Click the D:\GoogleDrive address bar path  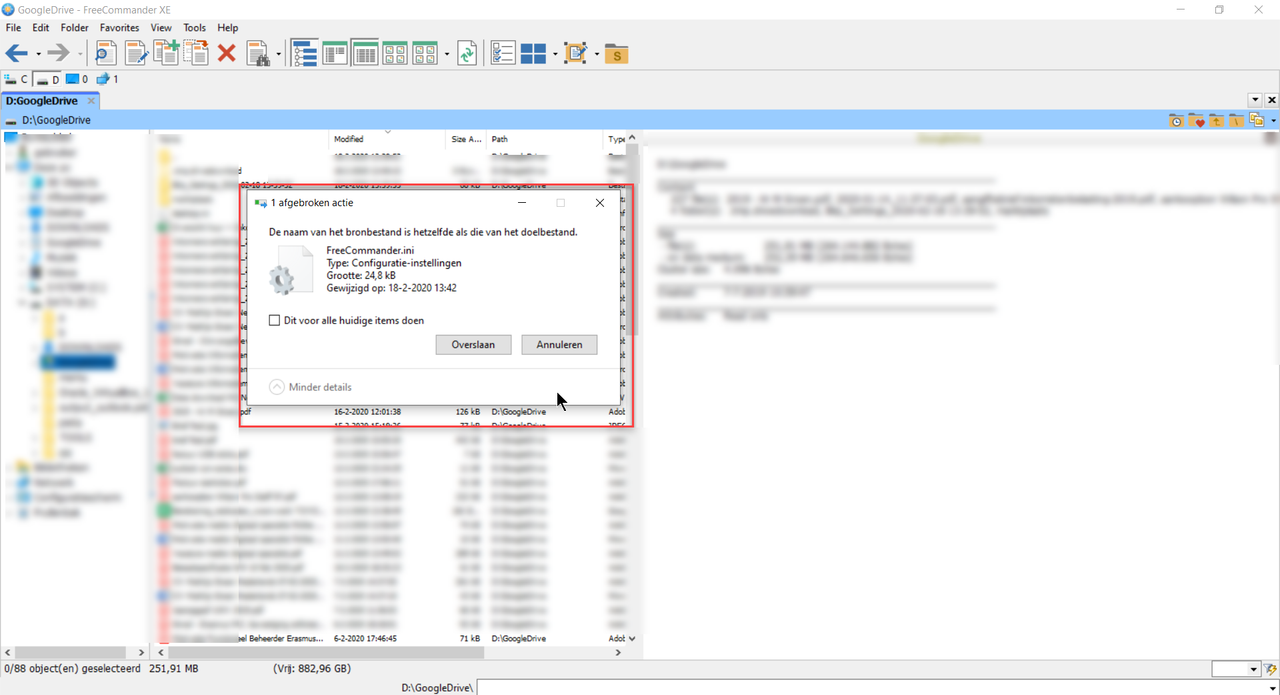click(x=56, y=120)
